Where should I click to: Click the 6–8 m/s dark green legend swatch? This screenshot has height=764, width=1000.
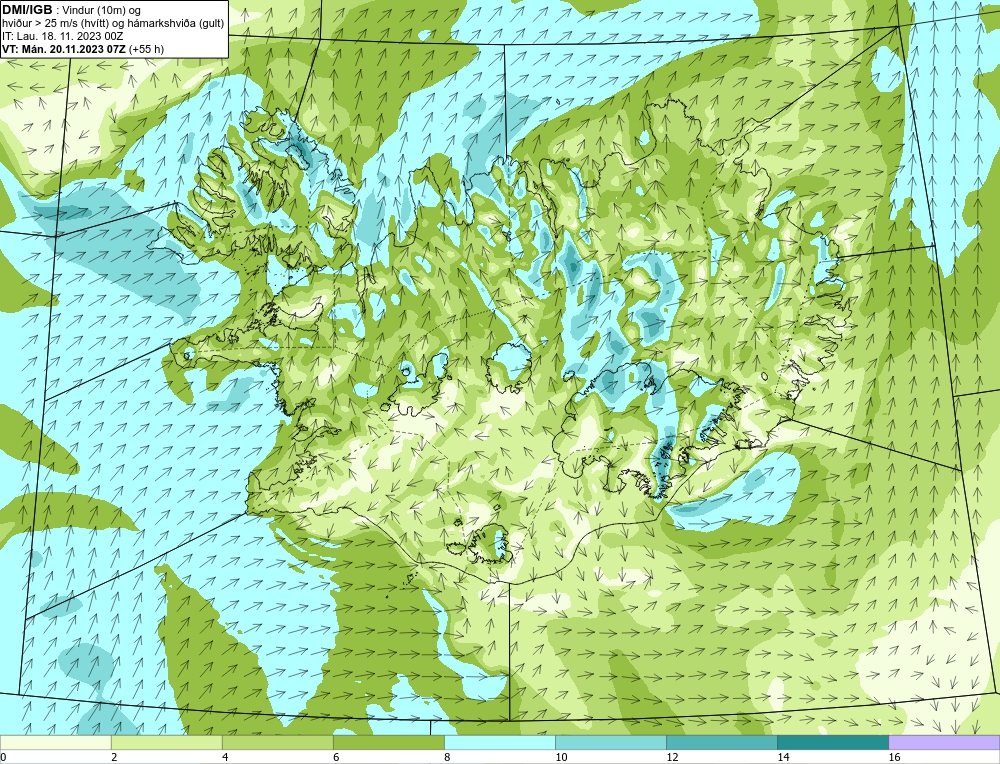click(388, 742)
